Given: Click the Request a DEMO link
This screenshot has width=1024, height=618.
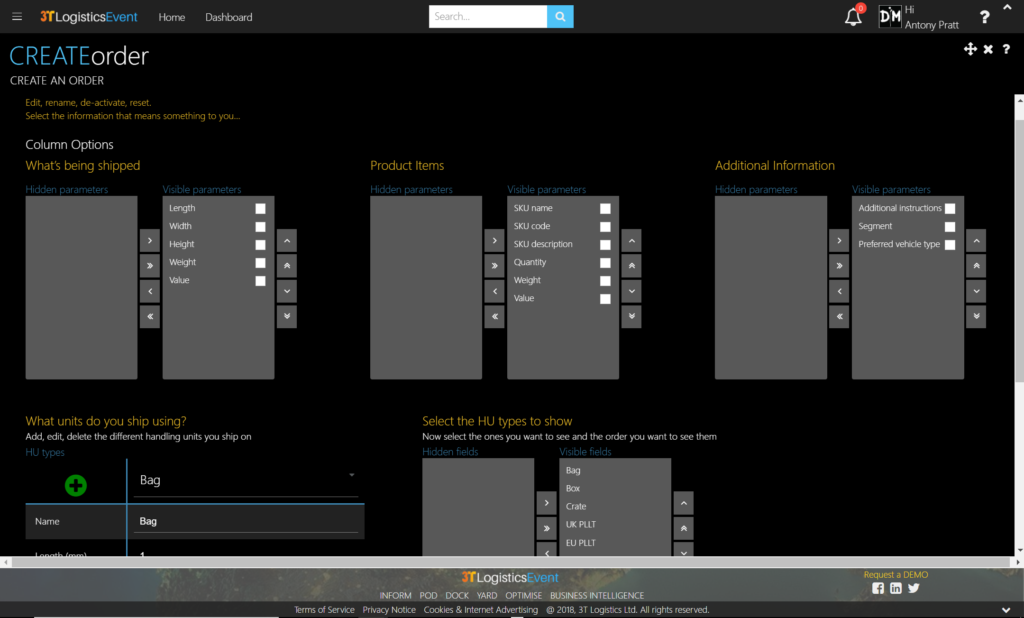Looking at the screenshot, I should click(x=895, y=575).
